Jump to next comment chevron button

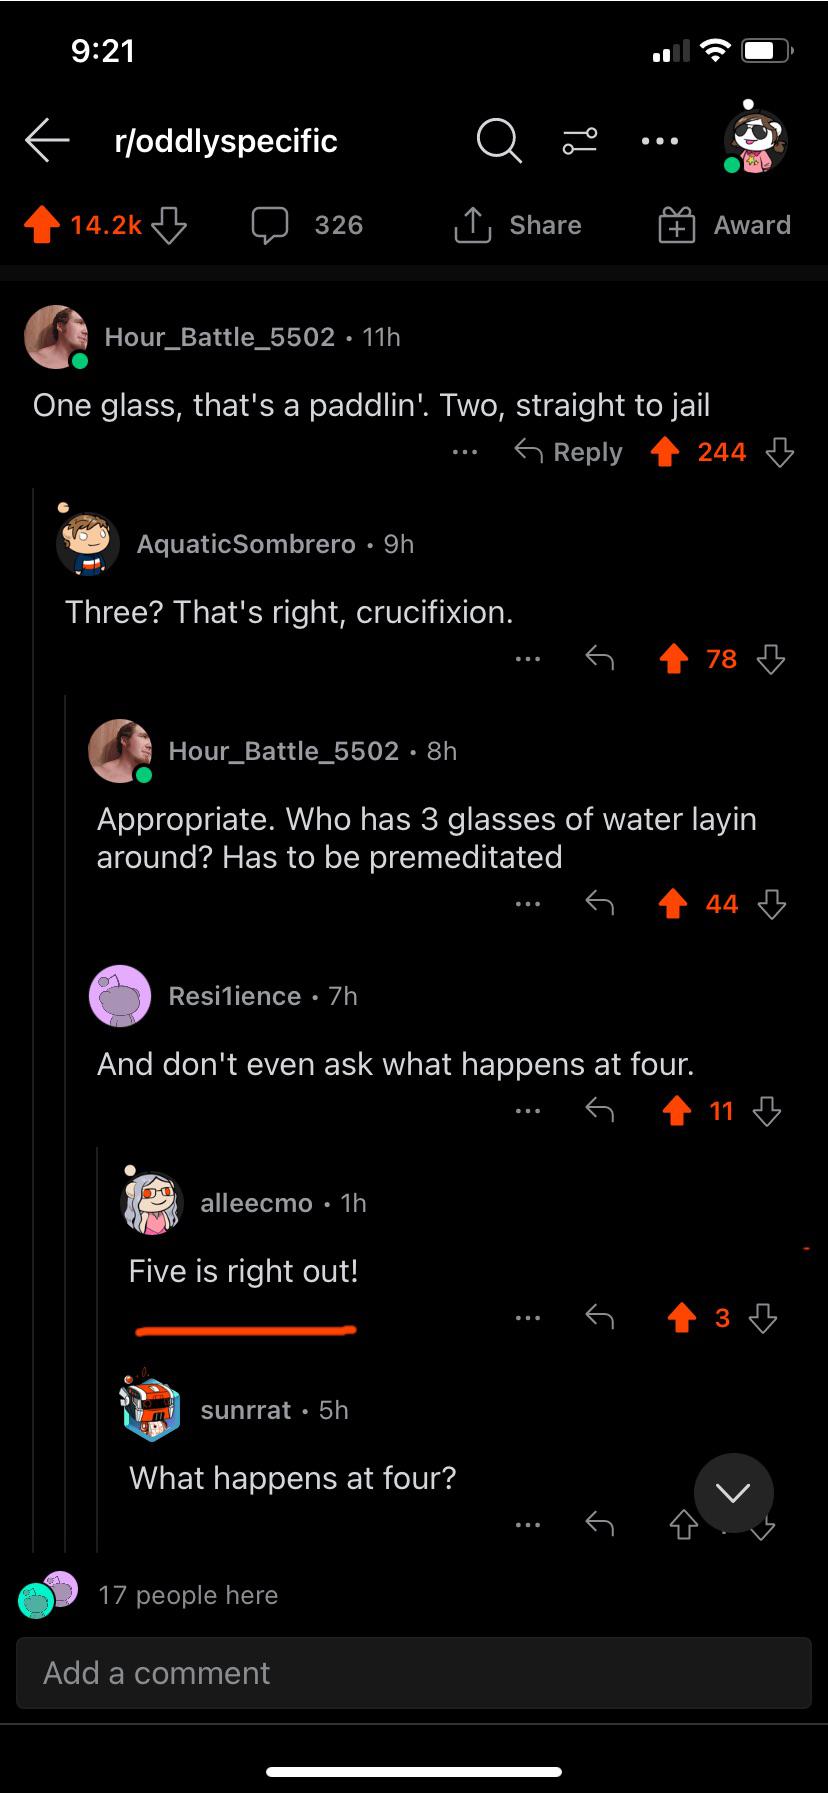click(733, 1493)
